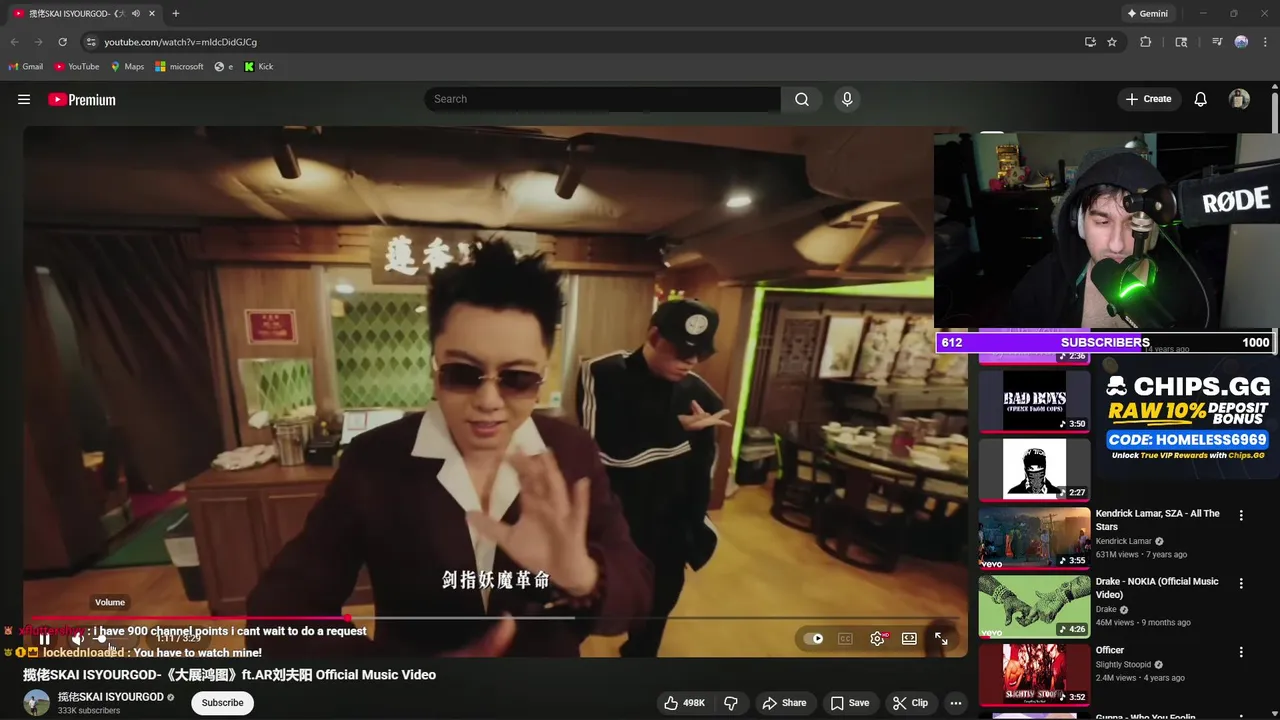Image resolution: width=1280 pixels, height=720 pixels.
Task: Install app icon in address bar
Action: 1090,42
